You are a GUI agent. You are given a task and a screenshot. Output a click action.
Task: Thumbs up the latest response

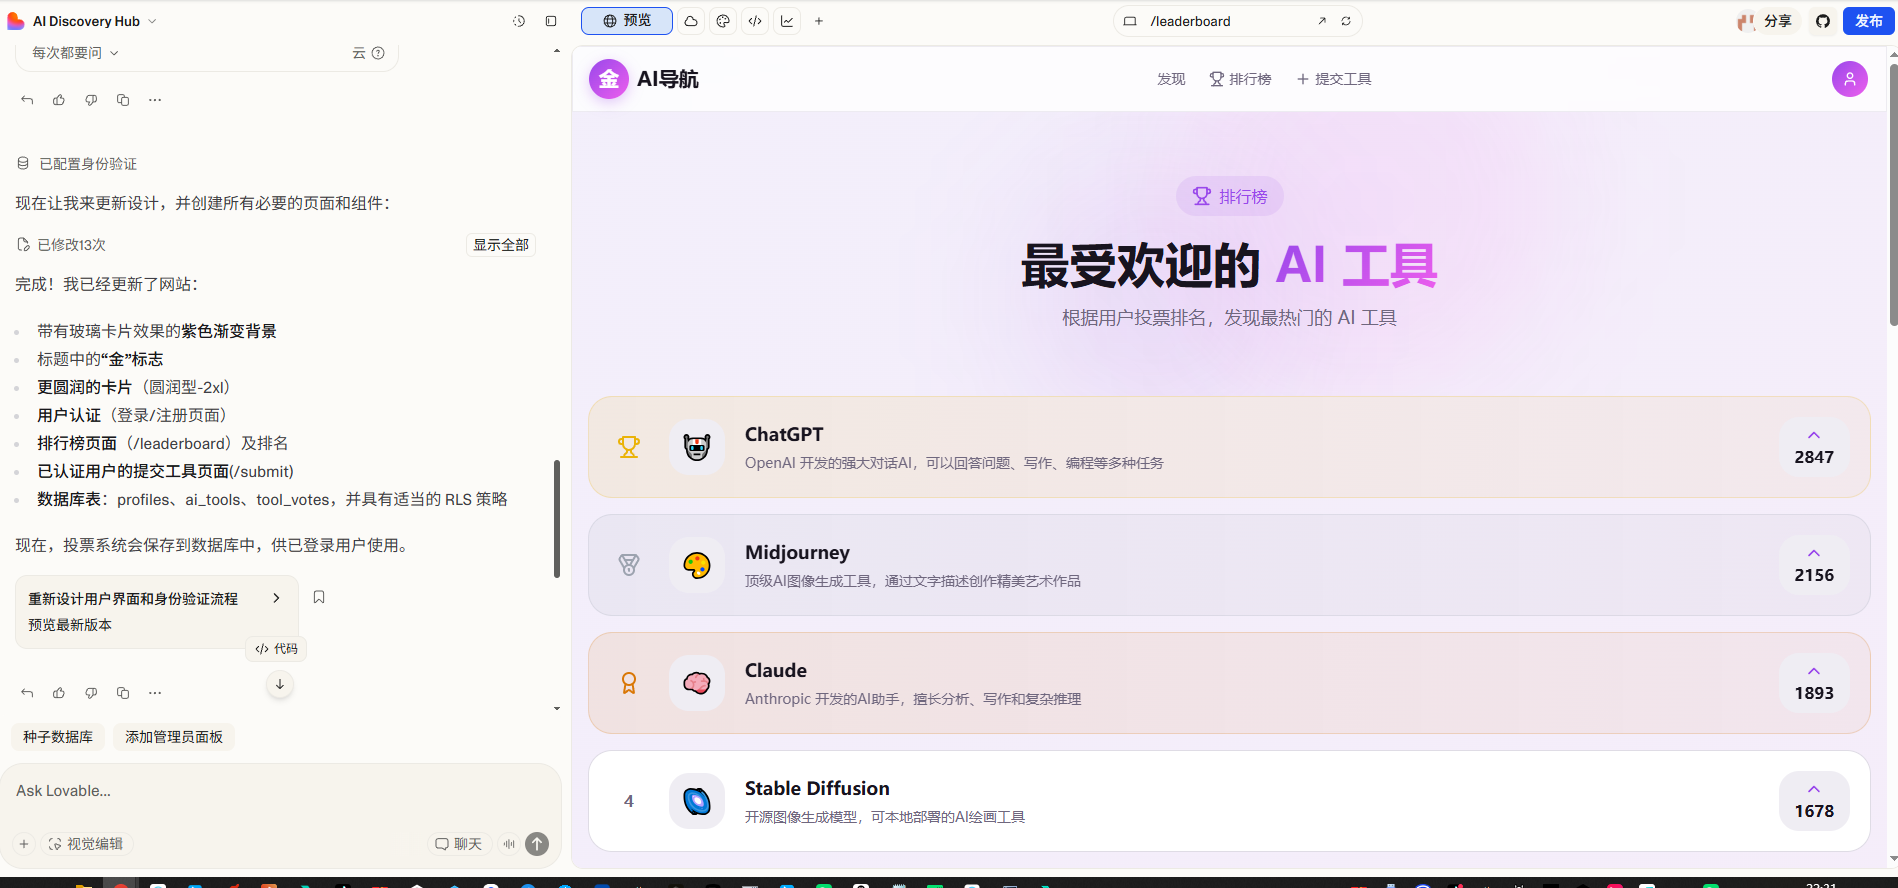[59, 692]
